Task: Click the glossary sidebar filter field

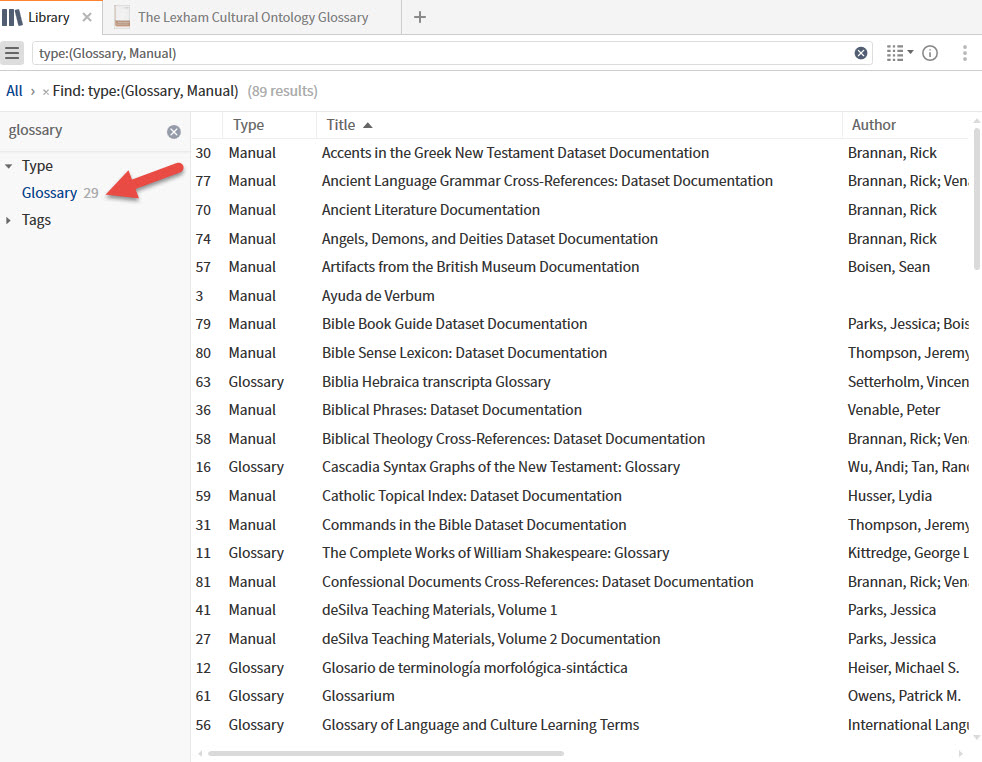Action: click(85, 131)
